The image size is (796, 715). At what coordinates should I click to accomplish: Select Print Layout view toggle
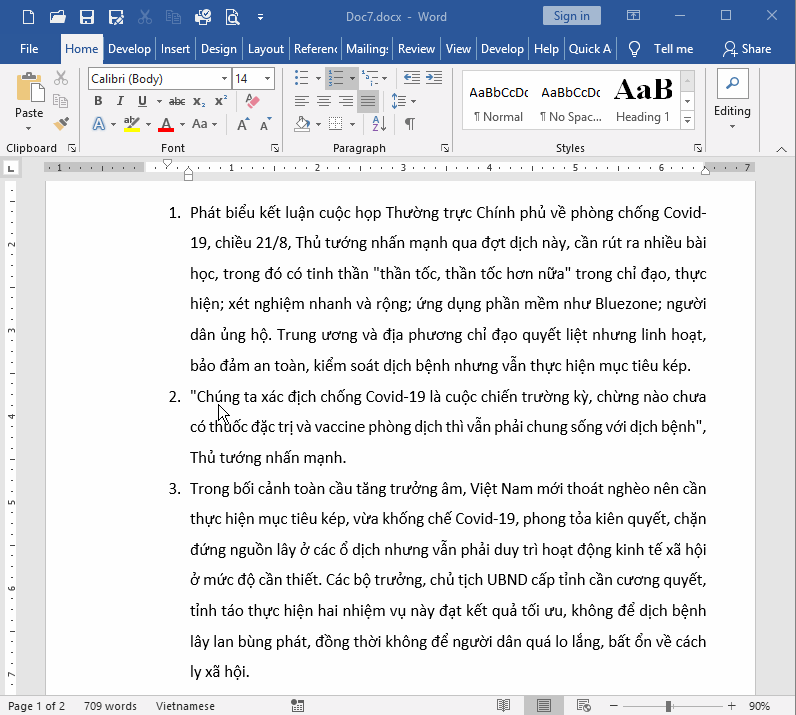[543, 705]
